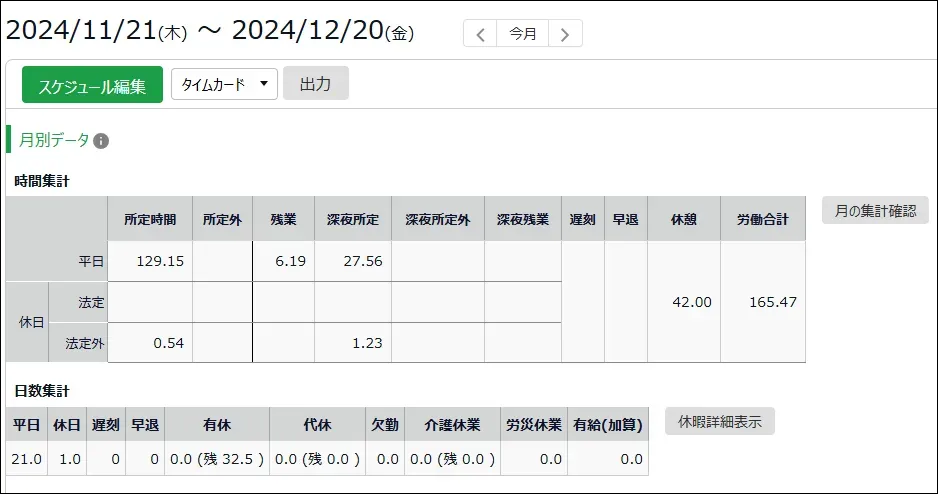Click the holiday late-night value 1.23
The width and height of the screenshot is (938, 494).
pos(367,343)
